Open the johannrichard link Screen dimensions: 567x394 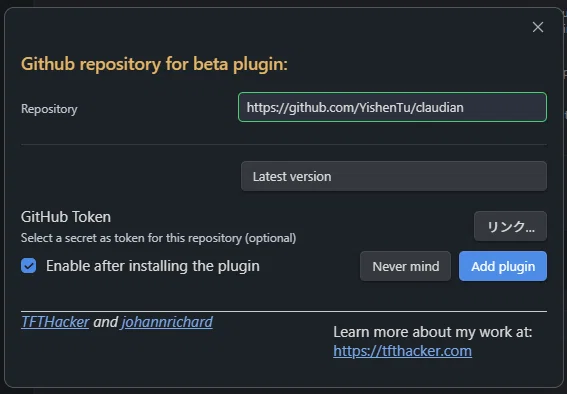click(167, 322)
